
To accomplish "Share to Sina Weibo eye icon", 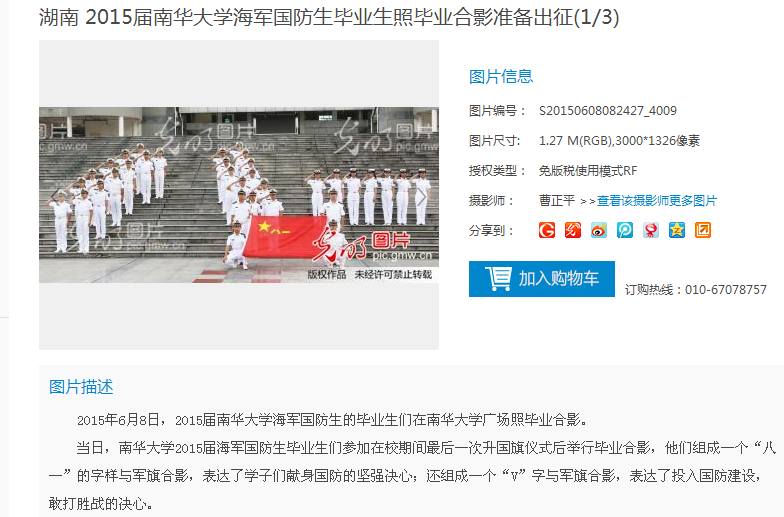I will point(598,230).
